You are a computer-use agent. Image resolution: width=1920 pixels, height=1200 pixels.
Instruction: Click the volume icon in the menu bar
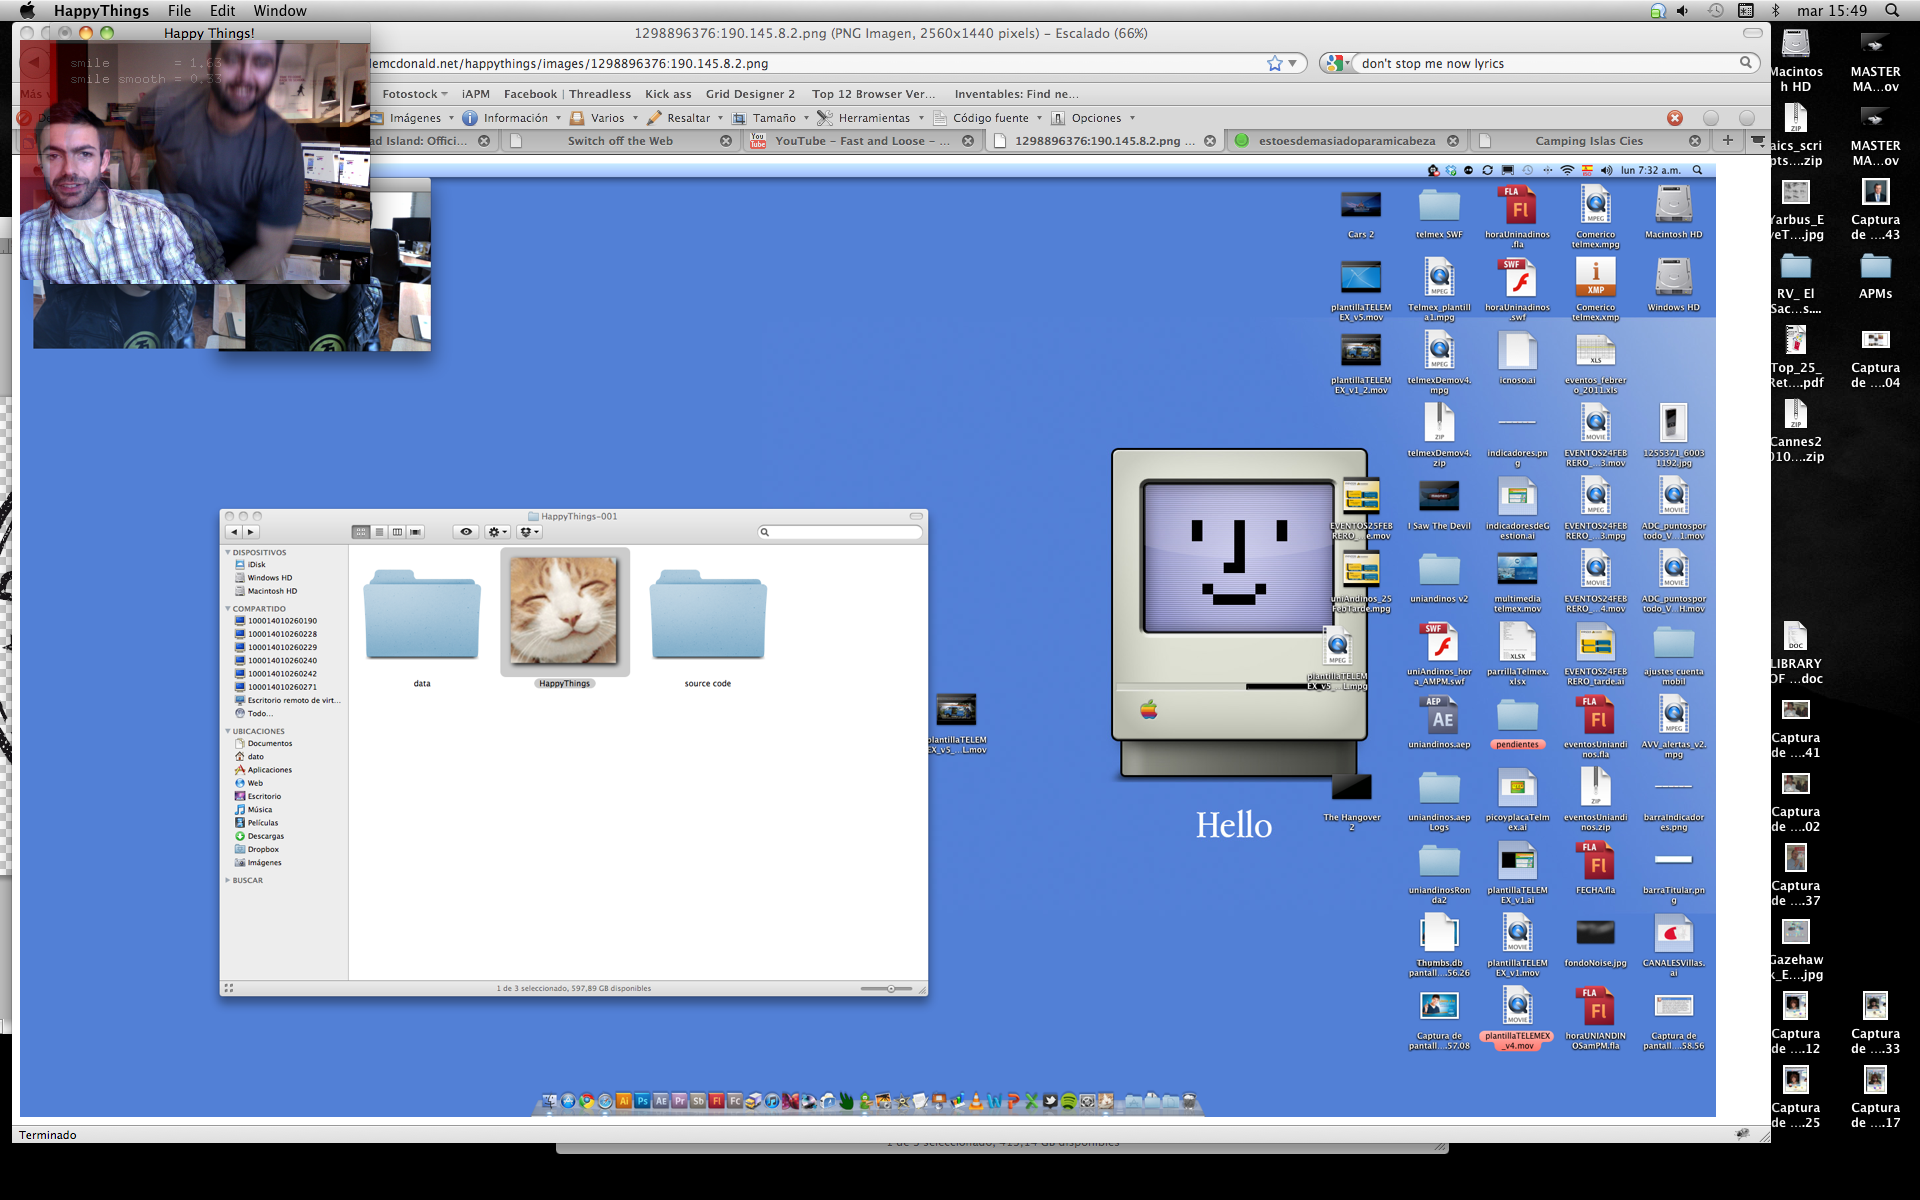[1682, 11]
